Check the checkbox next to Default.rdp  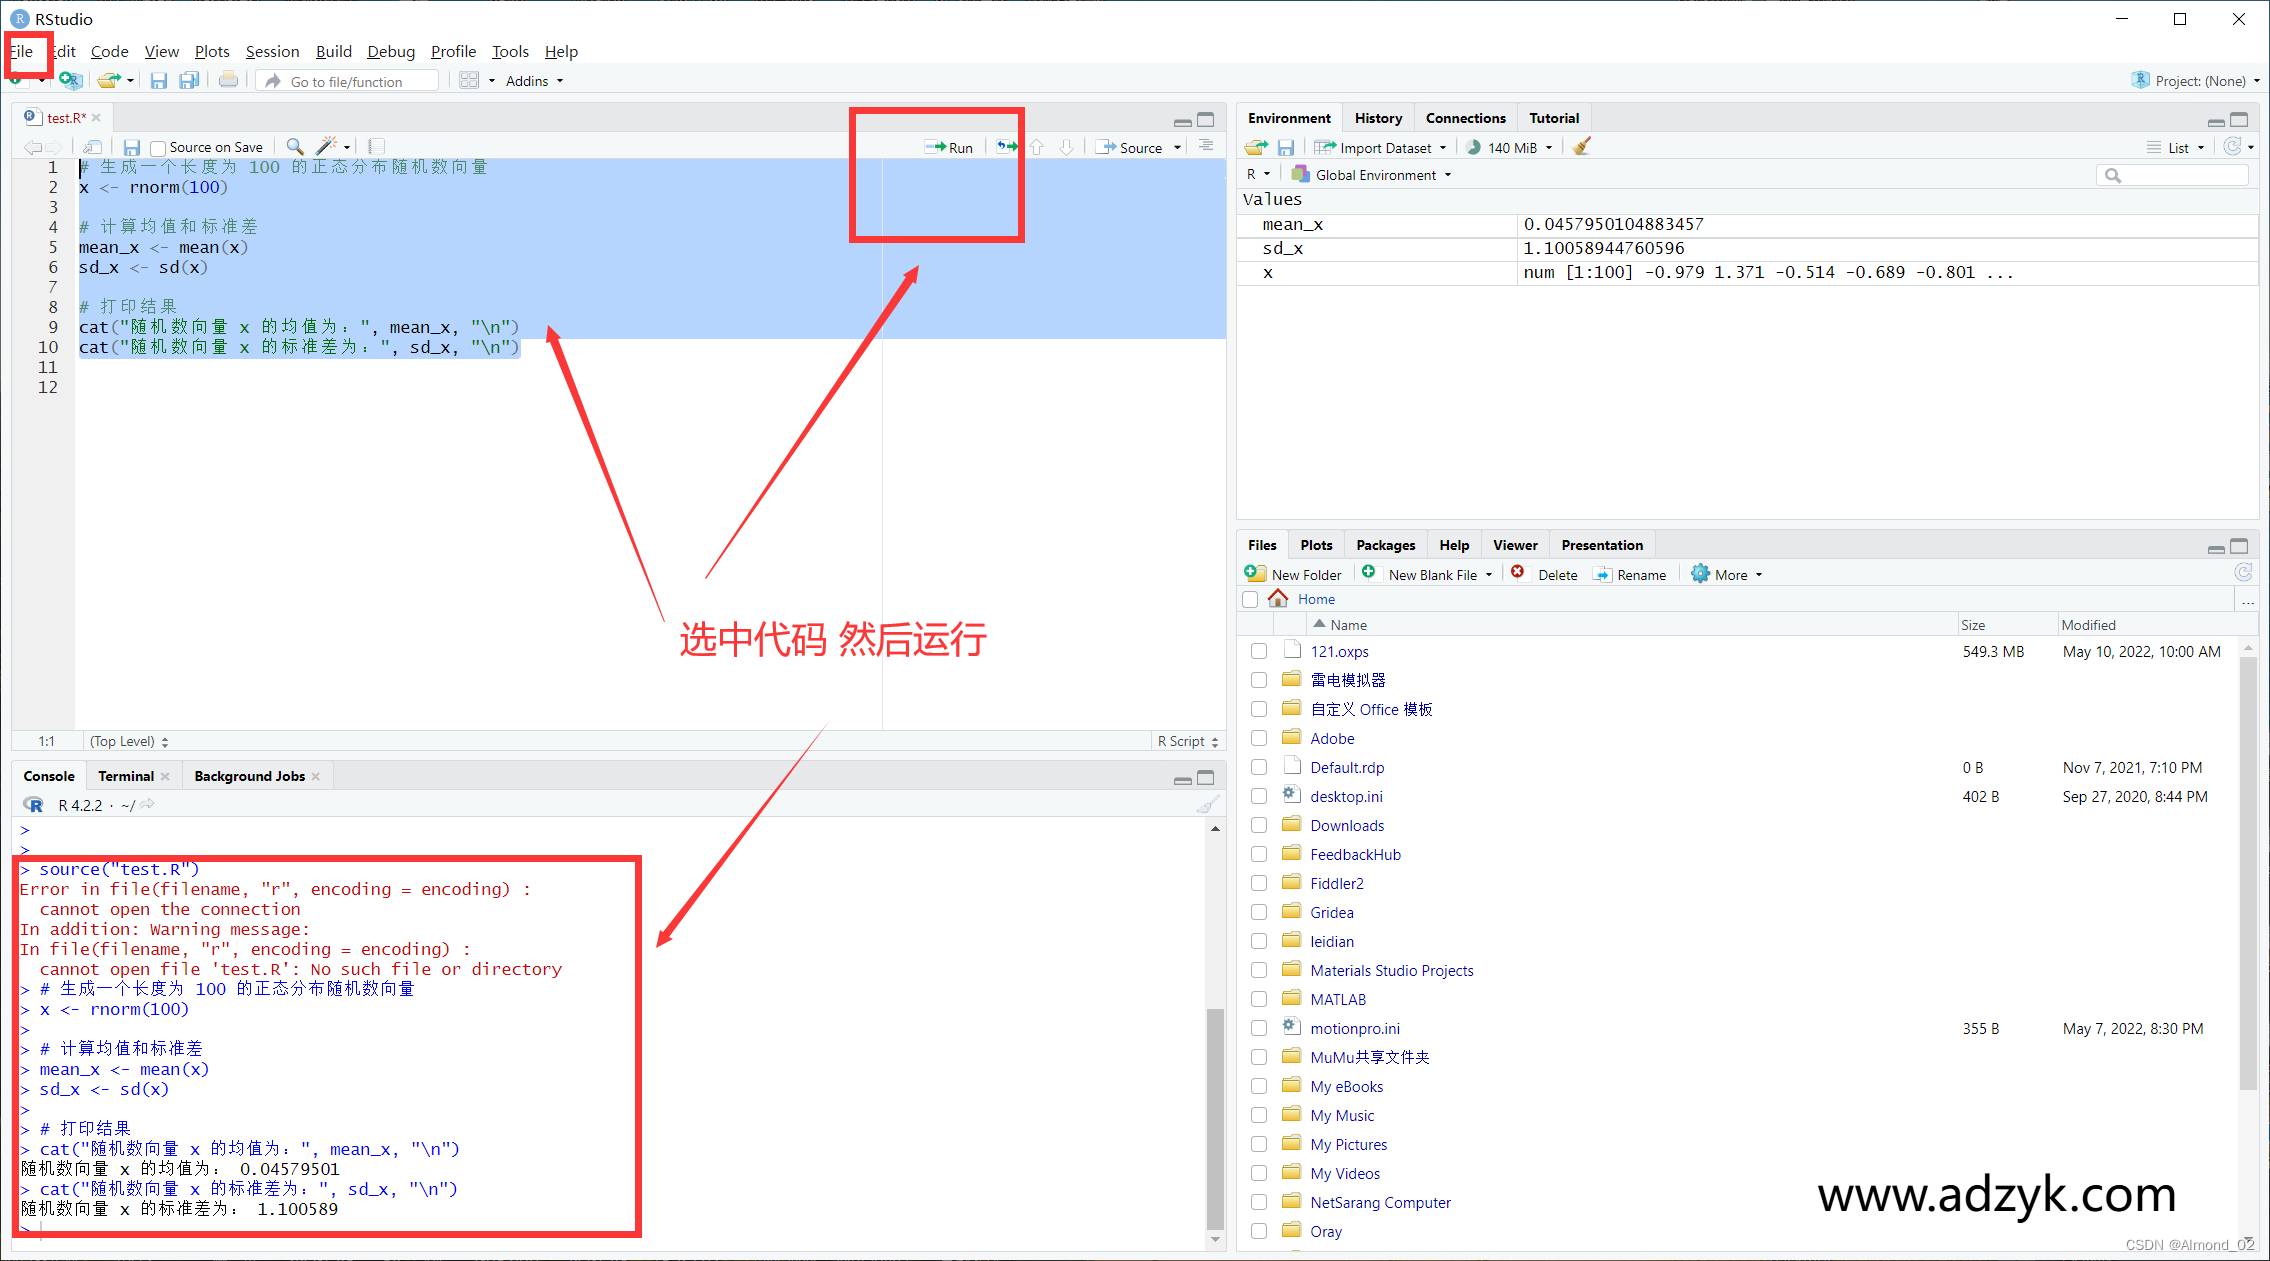pyautogui.click(x=1258, y=767)
